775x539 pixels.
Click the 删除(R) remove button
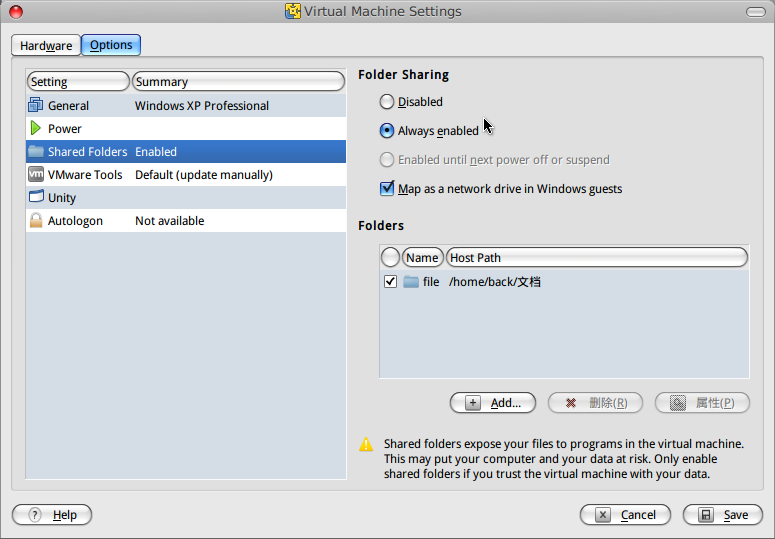(x=595, y=403)
